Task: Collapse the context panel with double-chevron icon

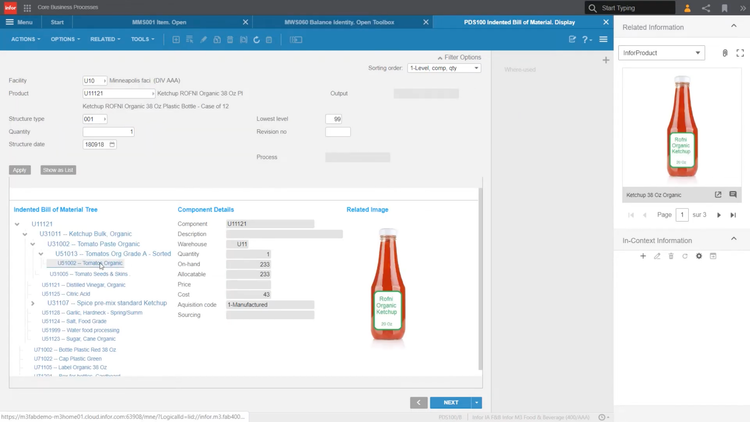Action: (x=743, y=8)
